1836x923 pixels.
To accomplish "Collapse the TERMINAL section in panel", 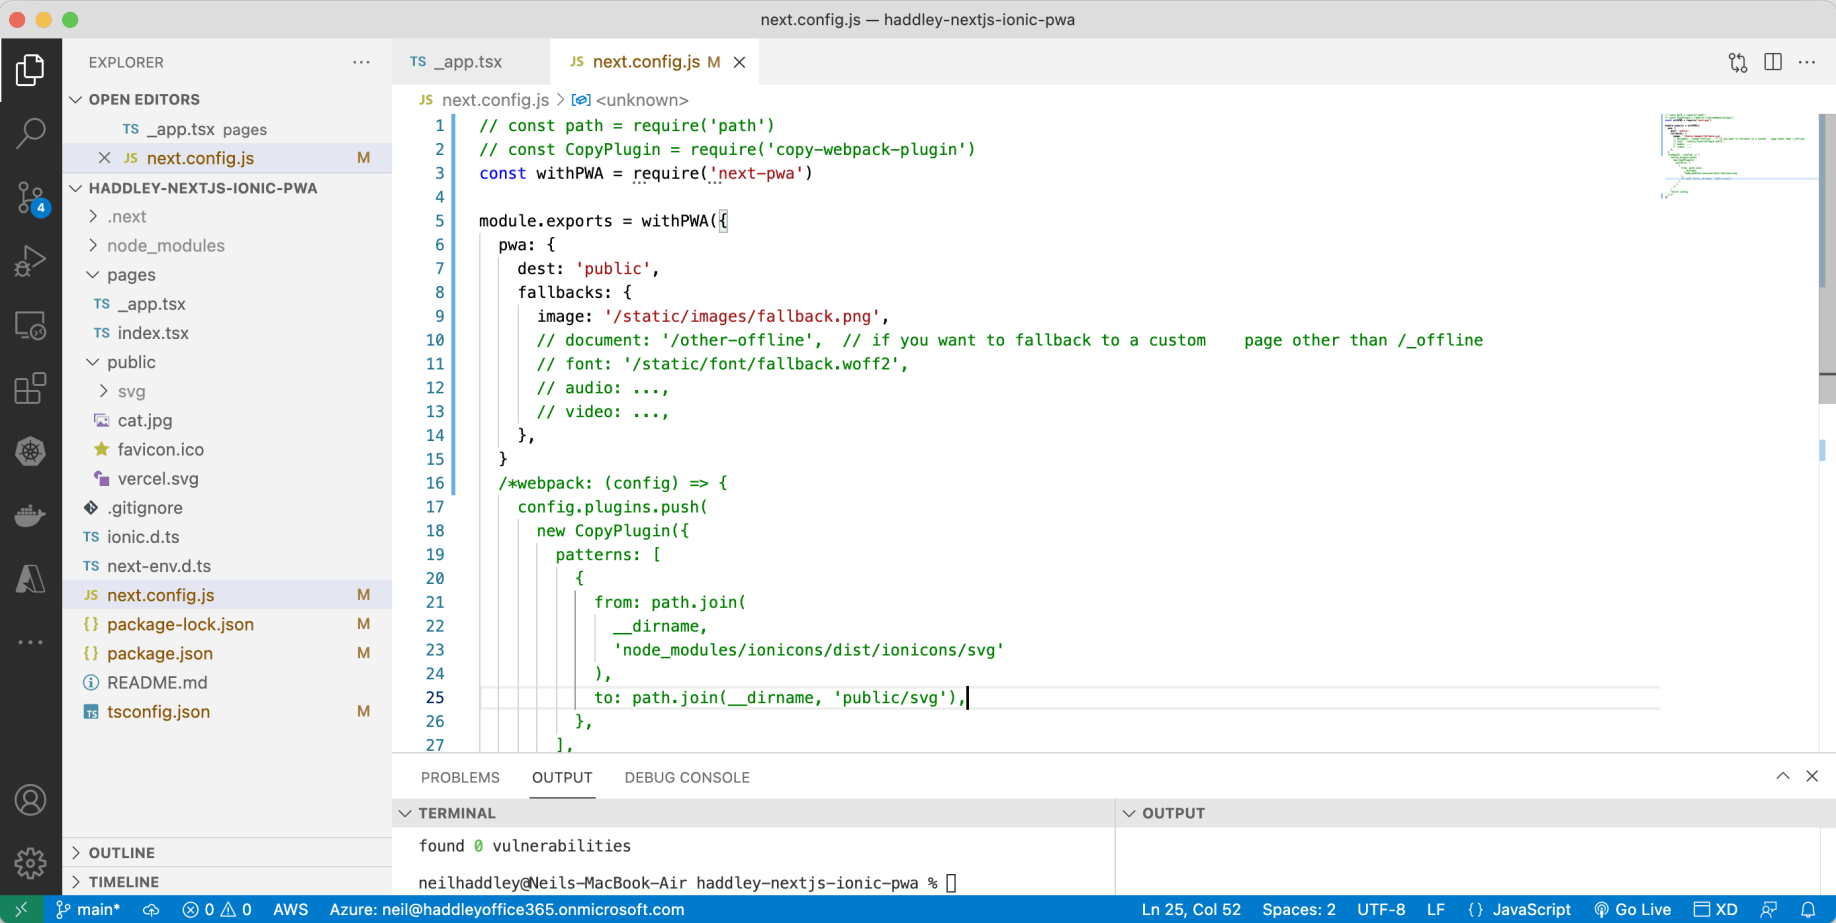I will [x=457, y=813].
